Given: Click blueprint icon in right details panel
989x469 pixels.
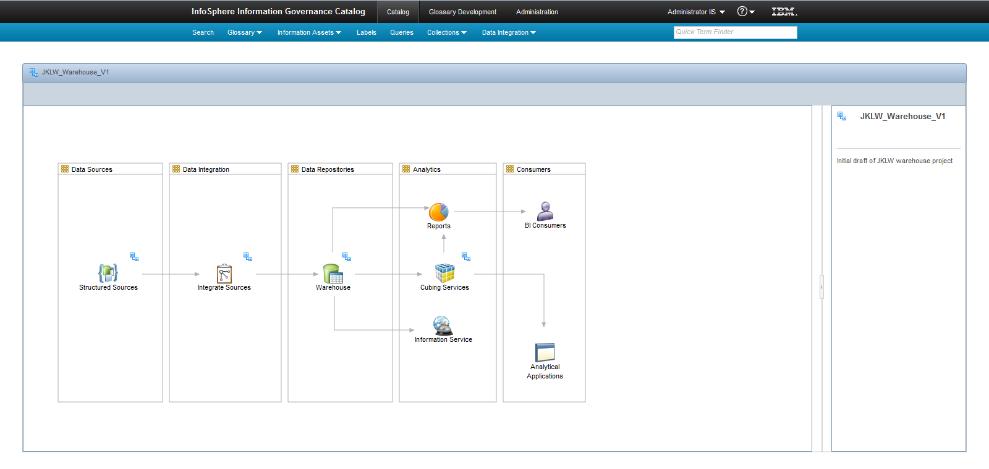Looking at the screenshot, I should coord(841,116).
